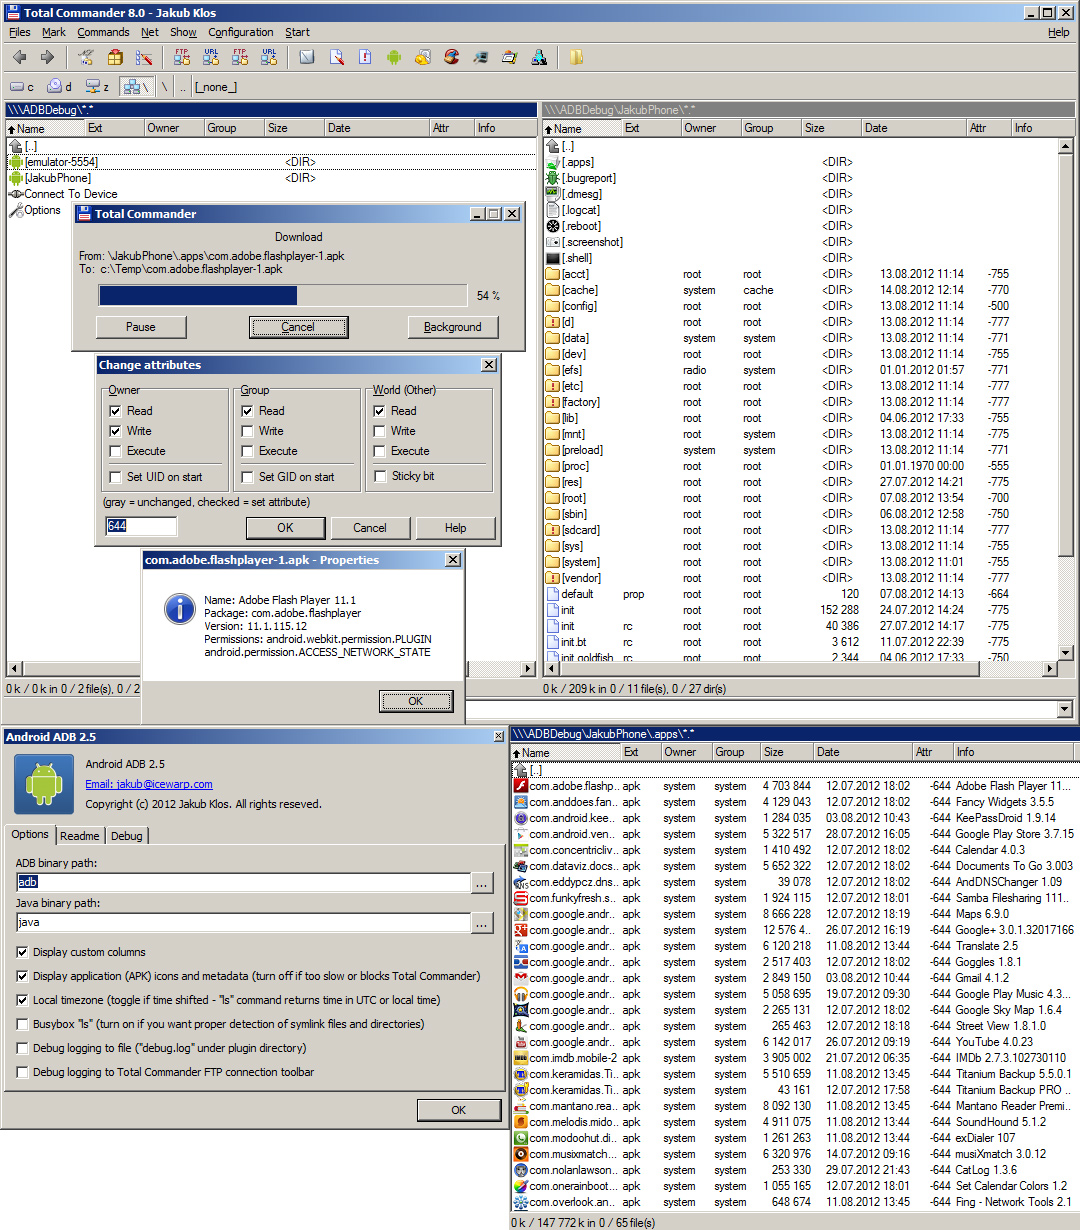Viewport: 1080px width, 1230px height.
Task: Sort bottom panel by Date column
Action: pos(861,752)
